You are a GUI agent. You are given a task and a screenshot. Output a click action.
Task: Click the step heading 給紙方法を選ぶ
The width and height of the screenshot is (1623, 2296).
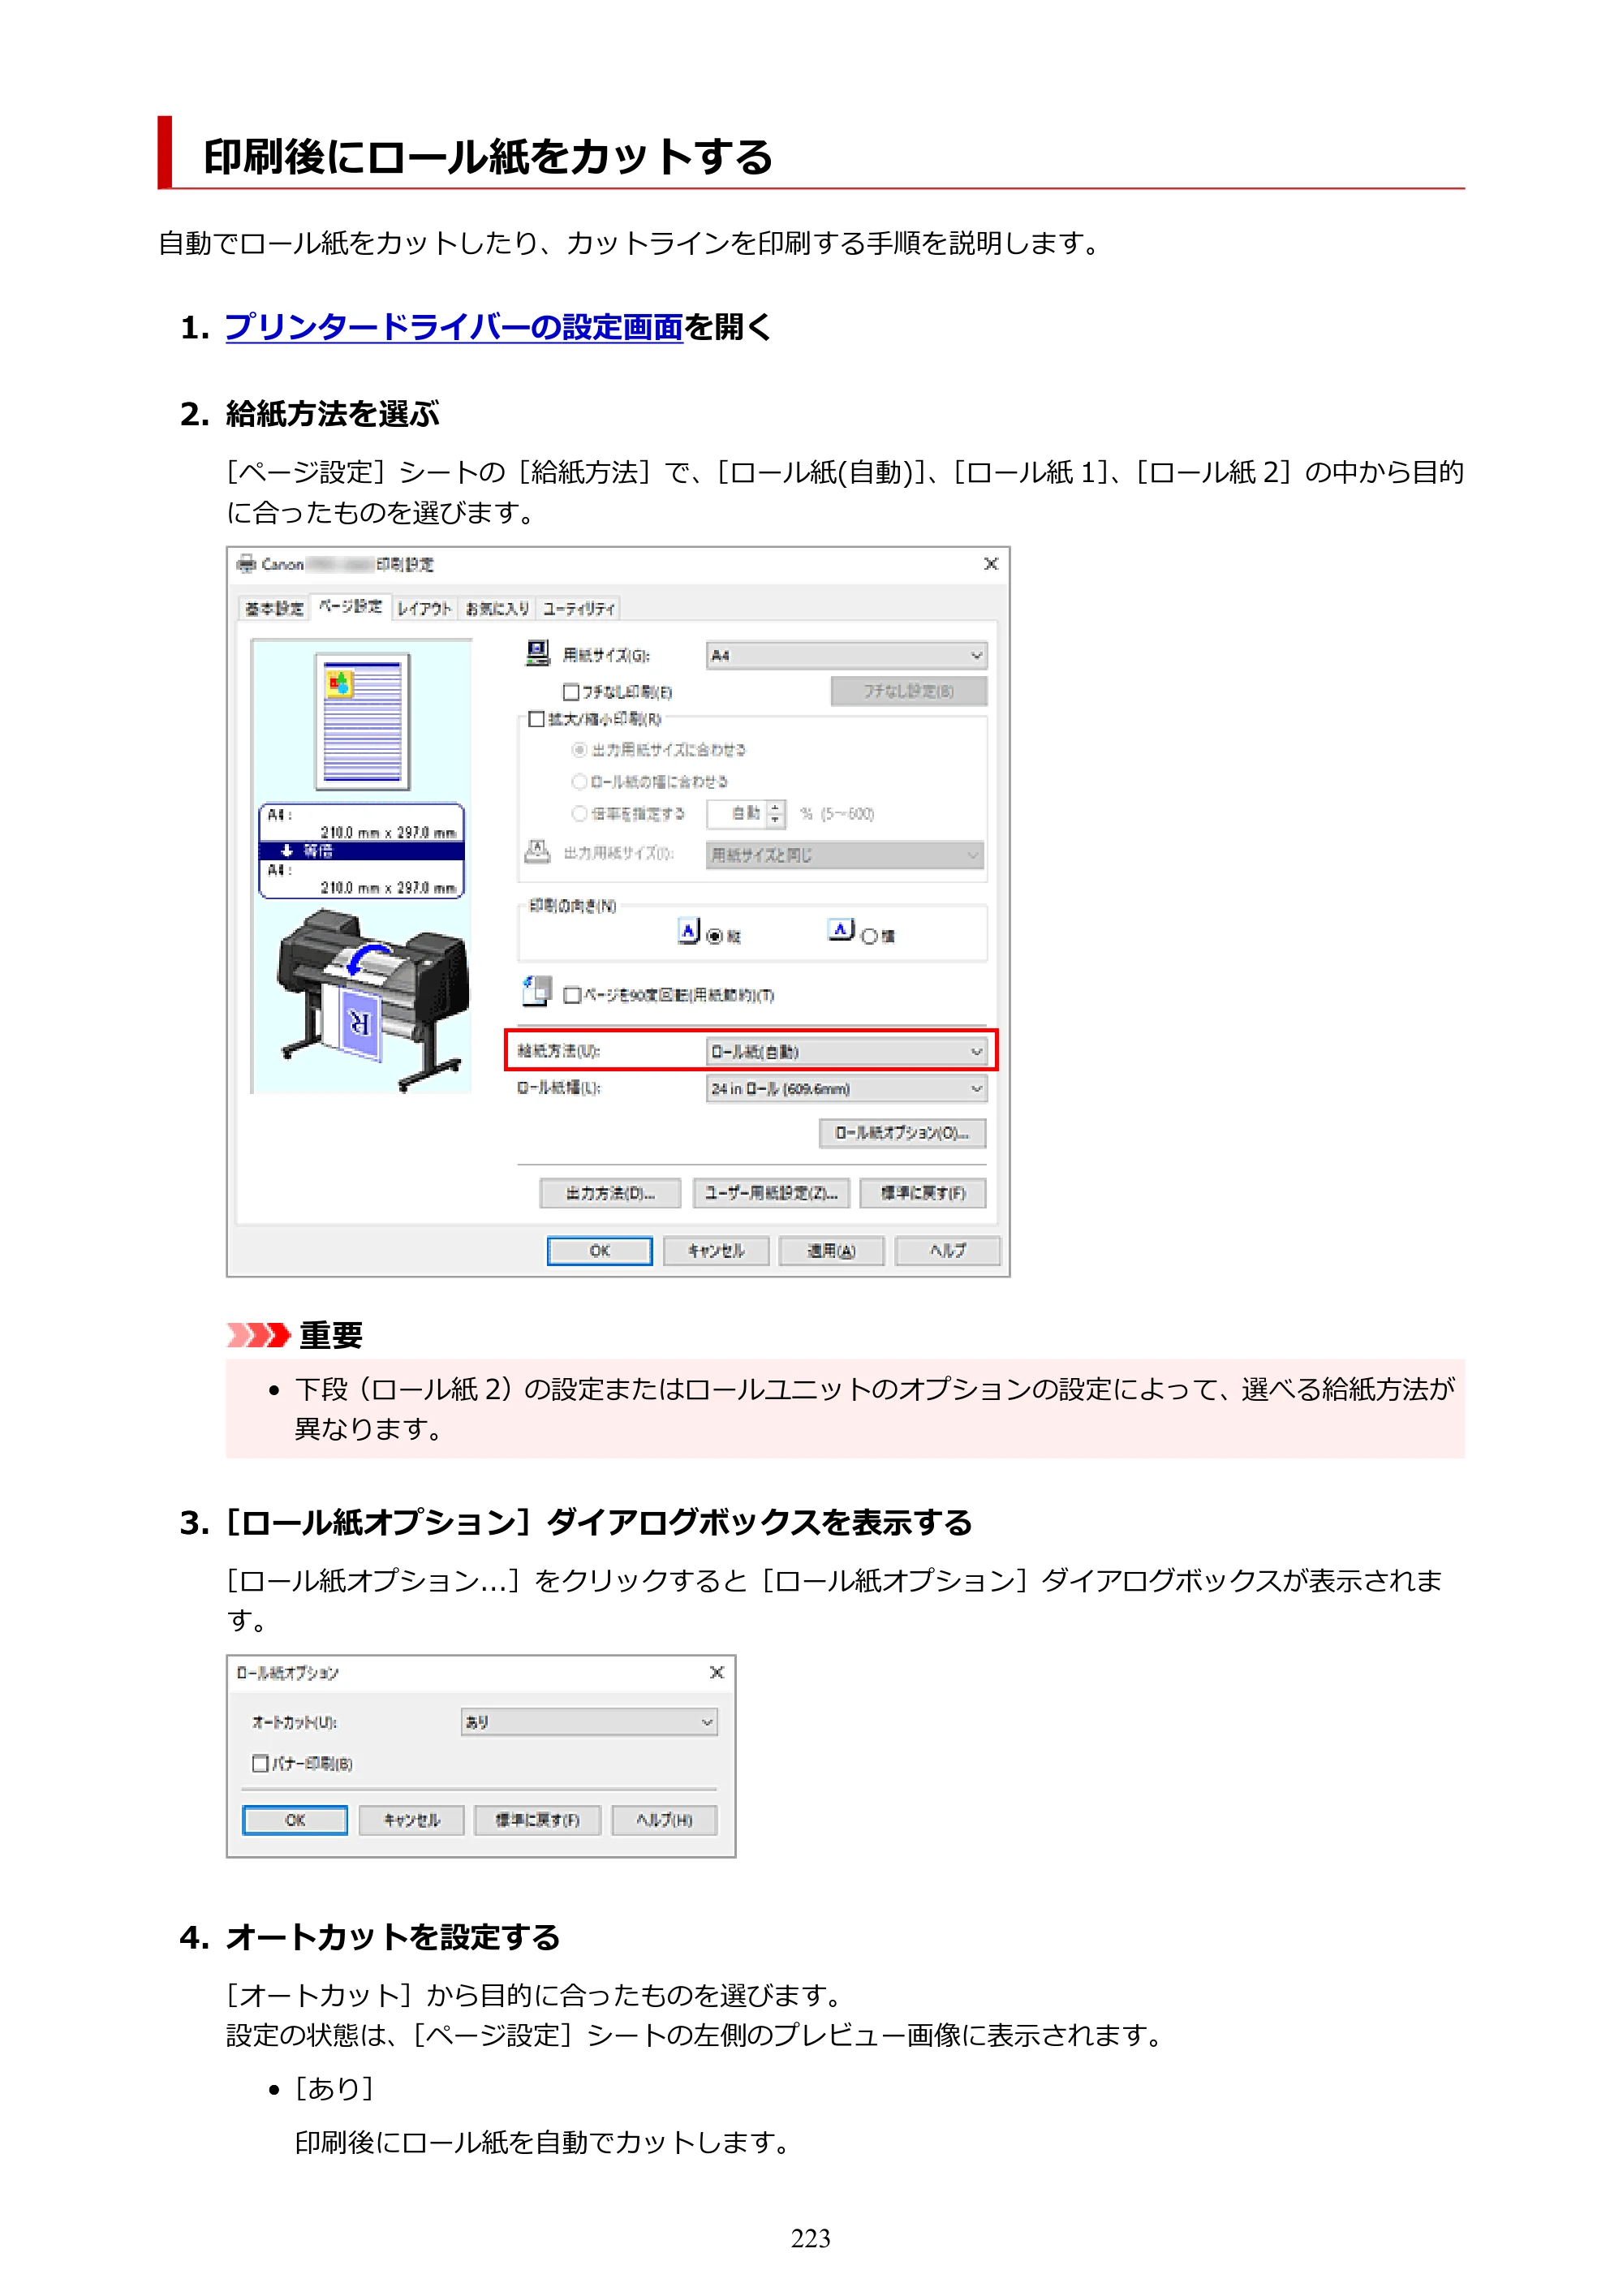(x=333, y=414)
